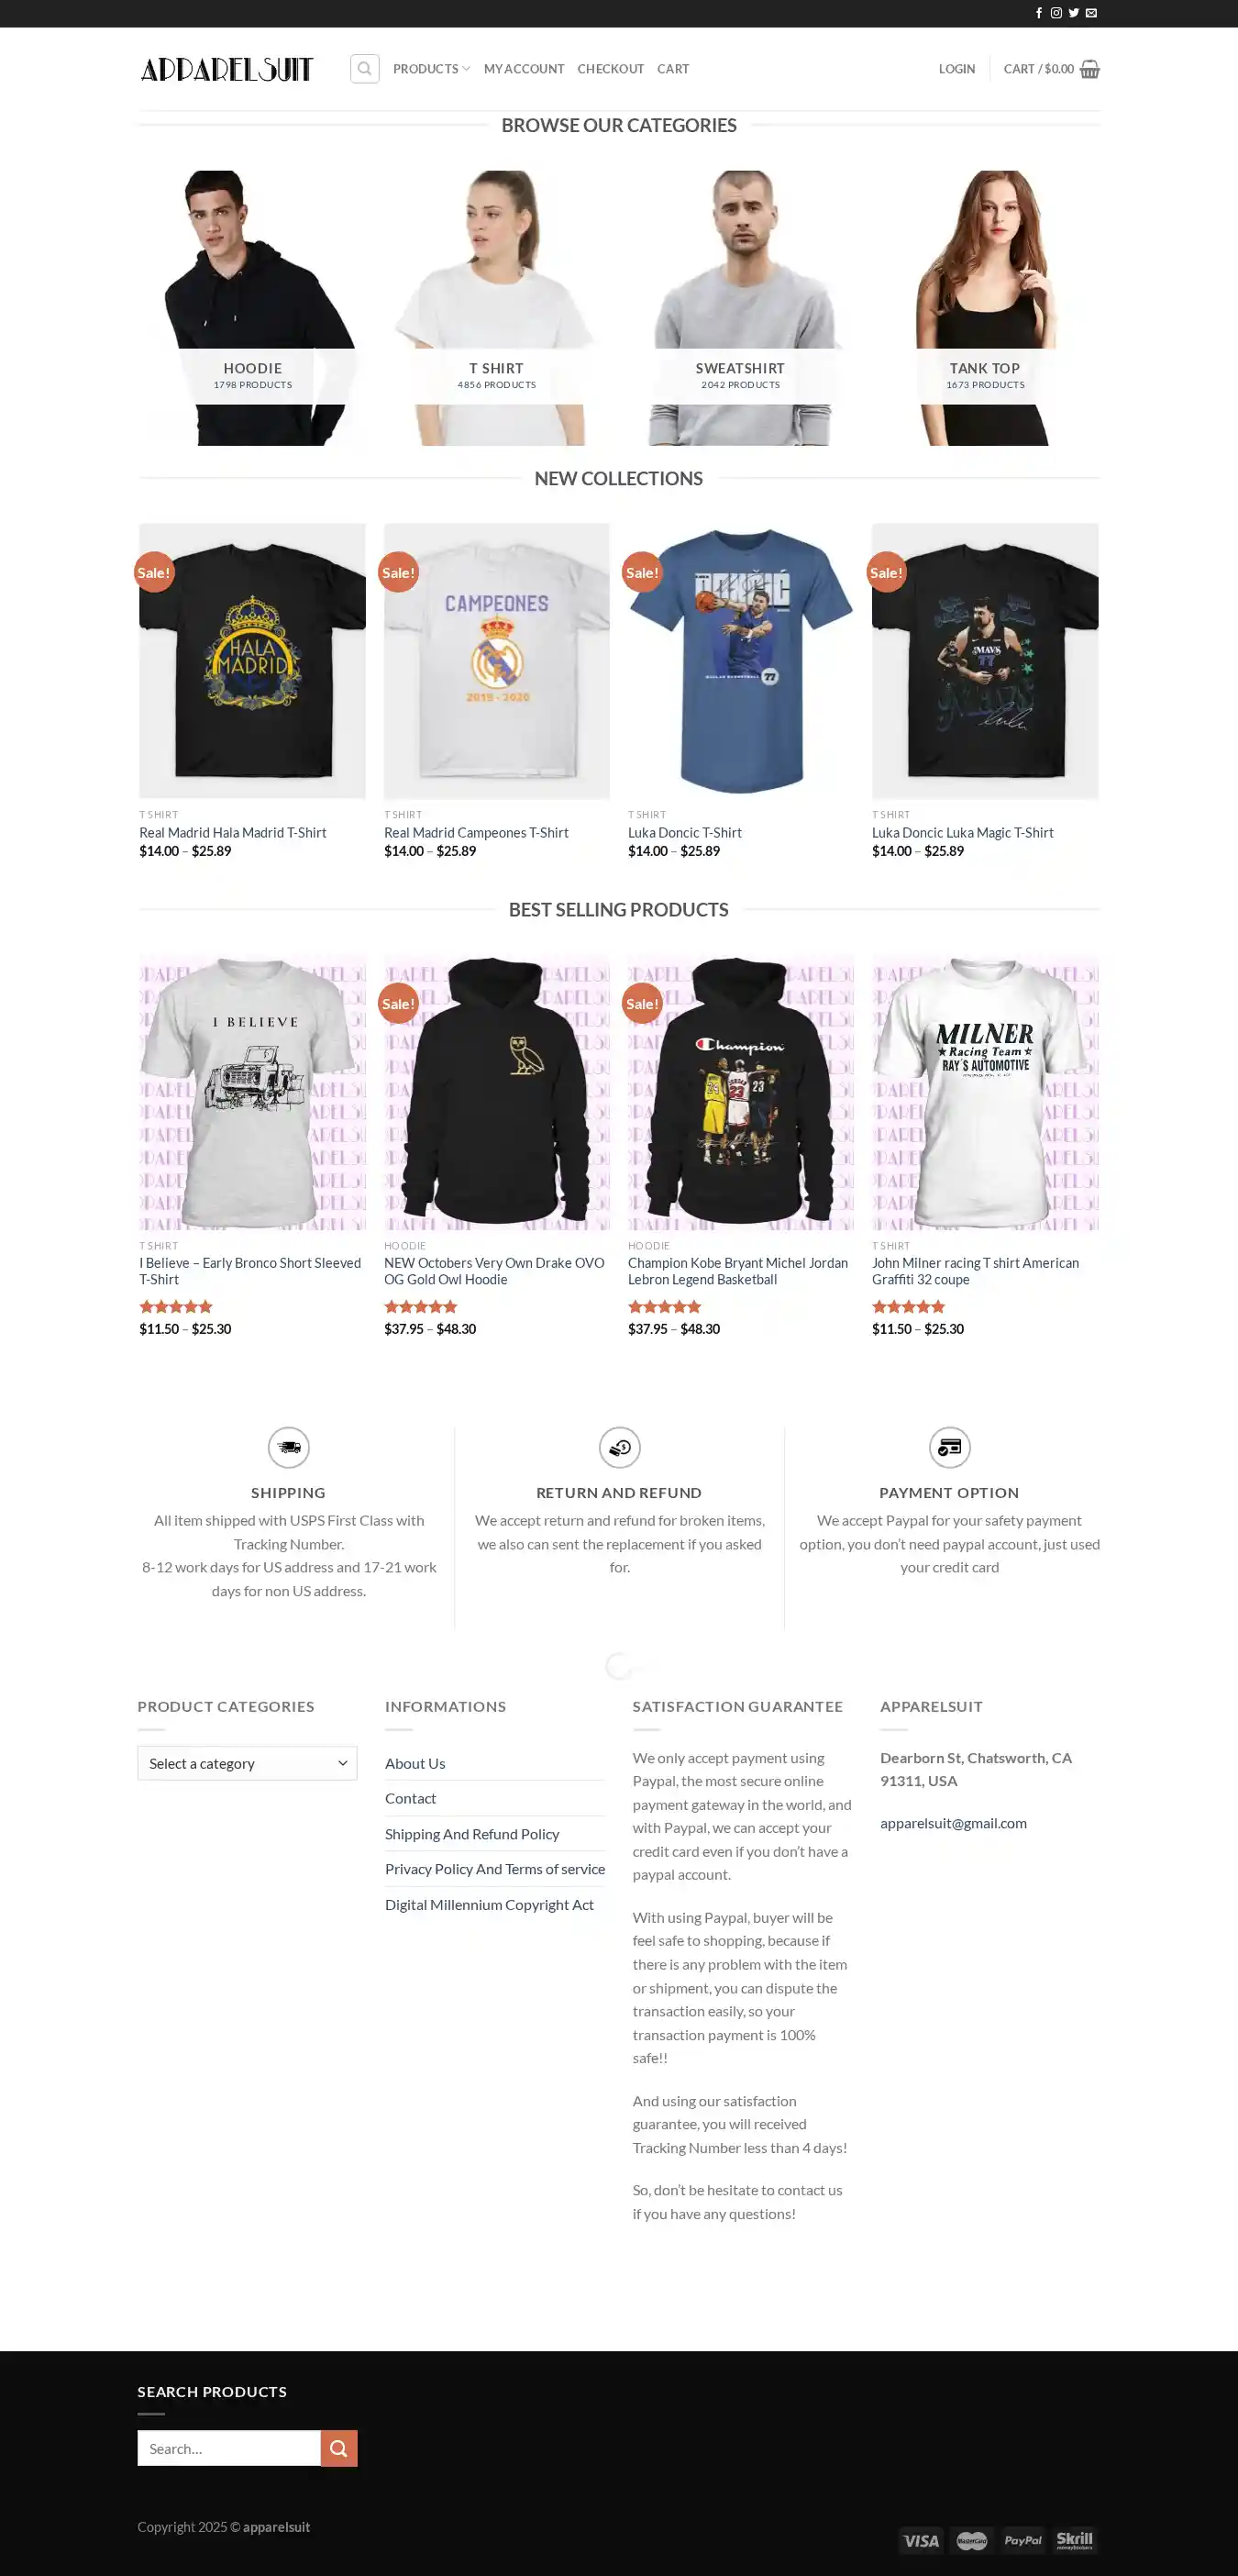Open the Hoodie category tile
The image size is (1238, 2576).
click(253, 308)
